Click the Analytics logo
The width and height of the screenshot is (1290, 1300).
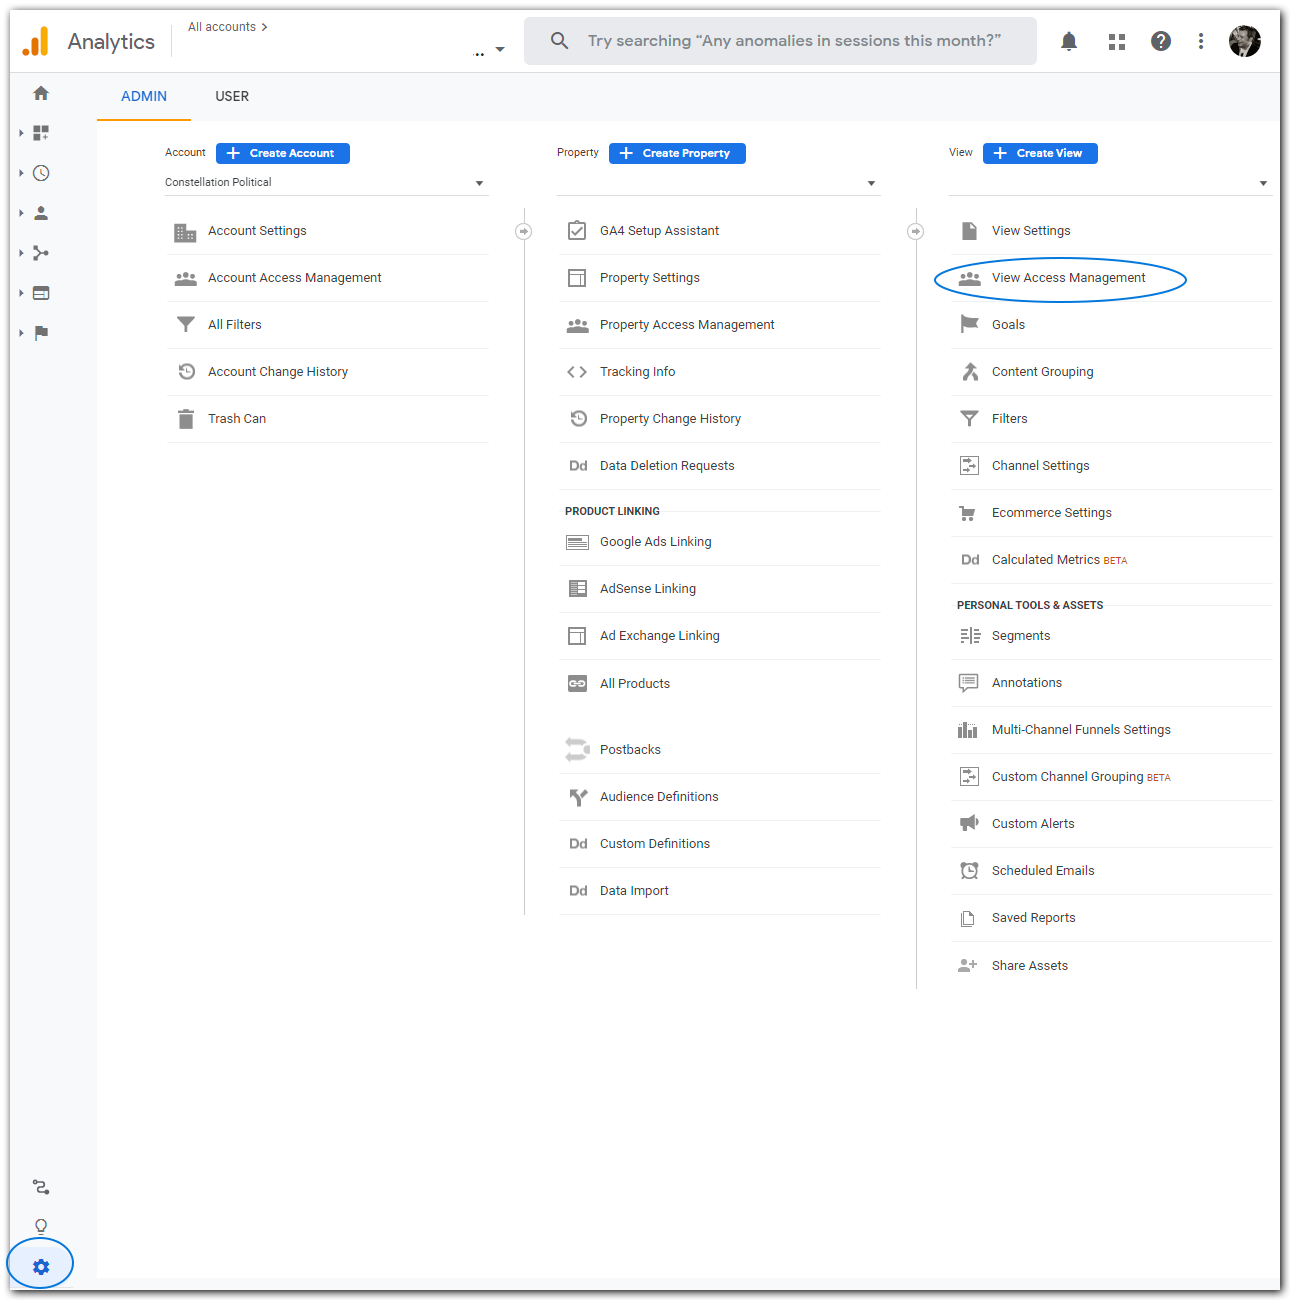pos(36,41)
